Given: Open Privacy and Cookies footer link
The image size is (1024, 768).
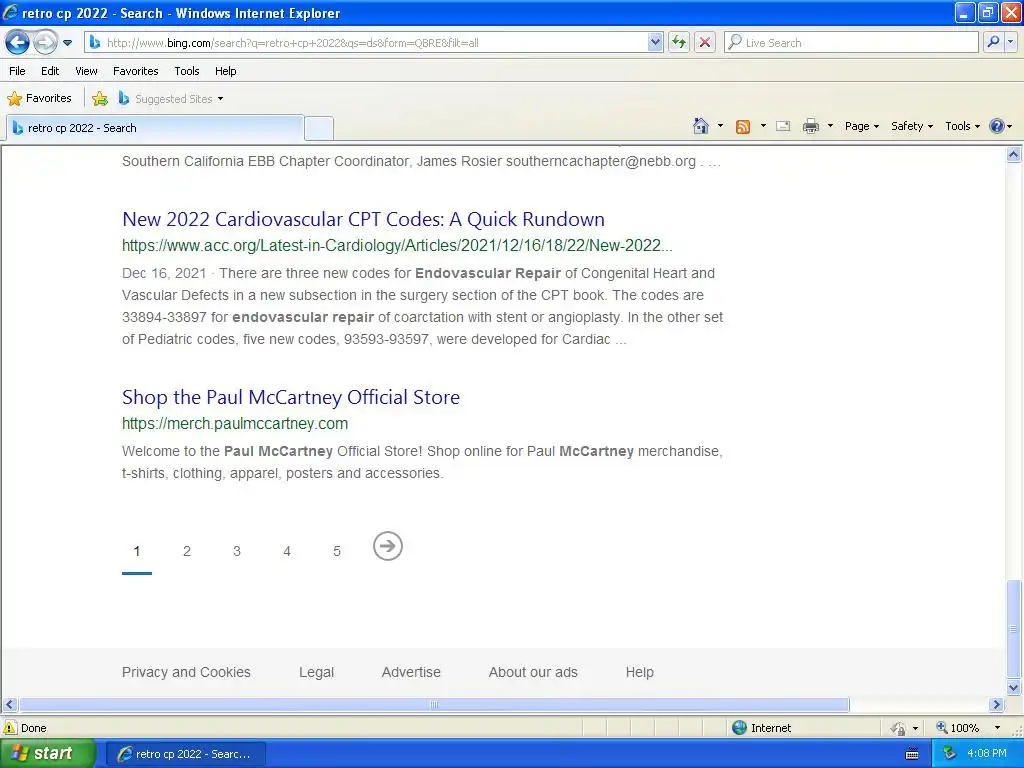Looking at the screenshot, I should 186,672.
